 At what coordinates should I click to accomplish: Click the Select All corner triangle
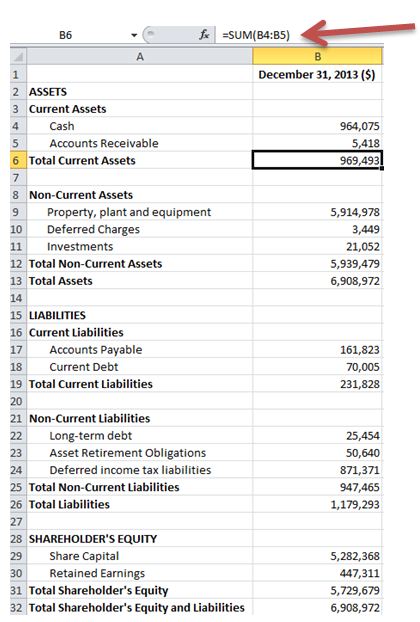click(18, 56)
